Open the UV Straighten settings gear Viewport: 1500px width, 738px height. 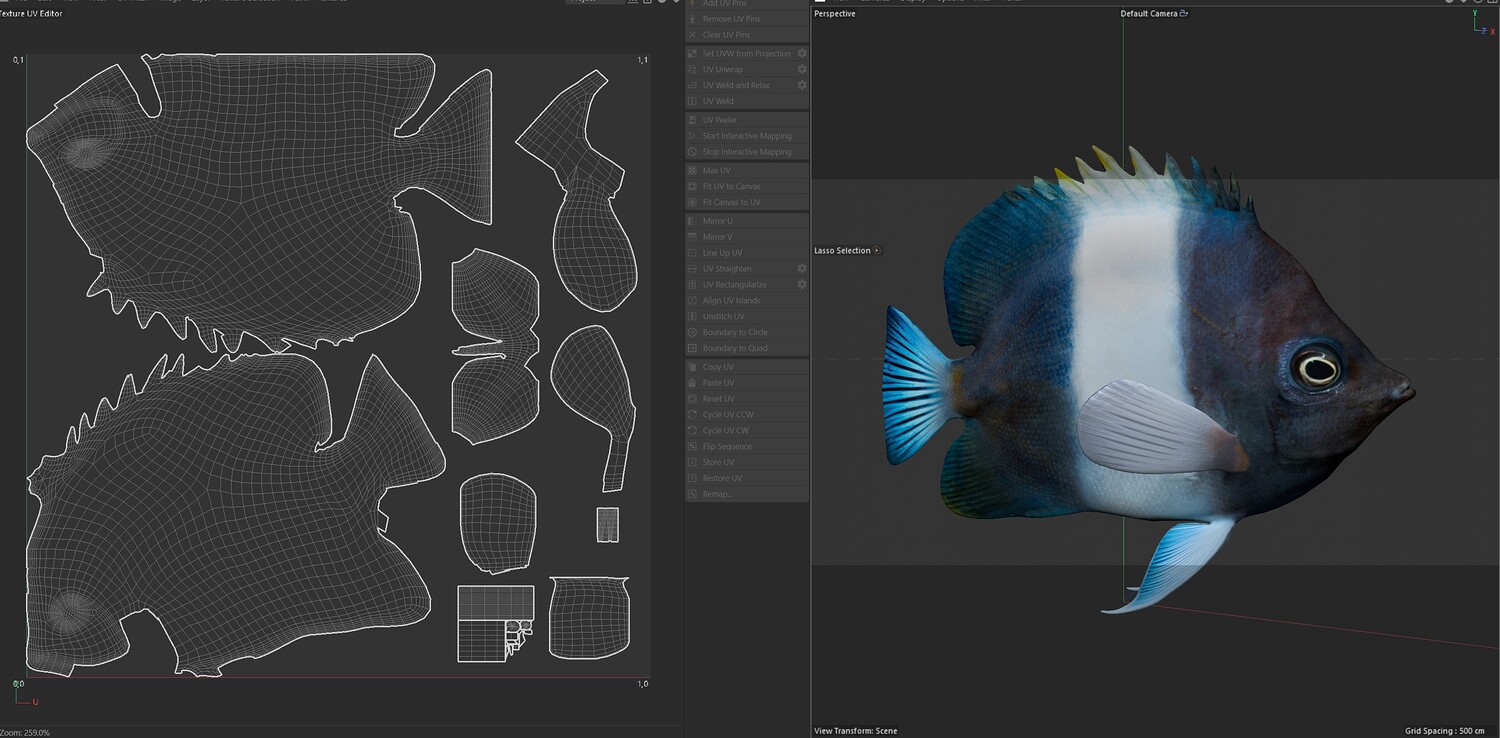pyautogui.click(x=802, y=269)
